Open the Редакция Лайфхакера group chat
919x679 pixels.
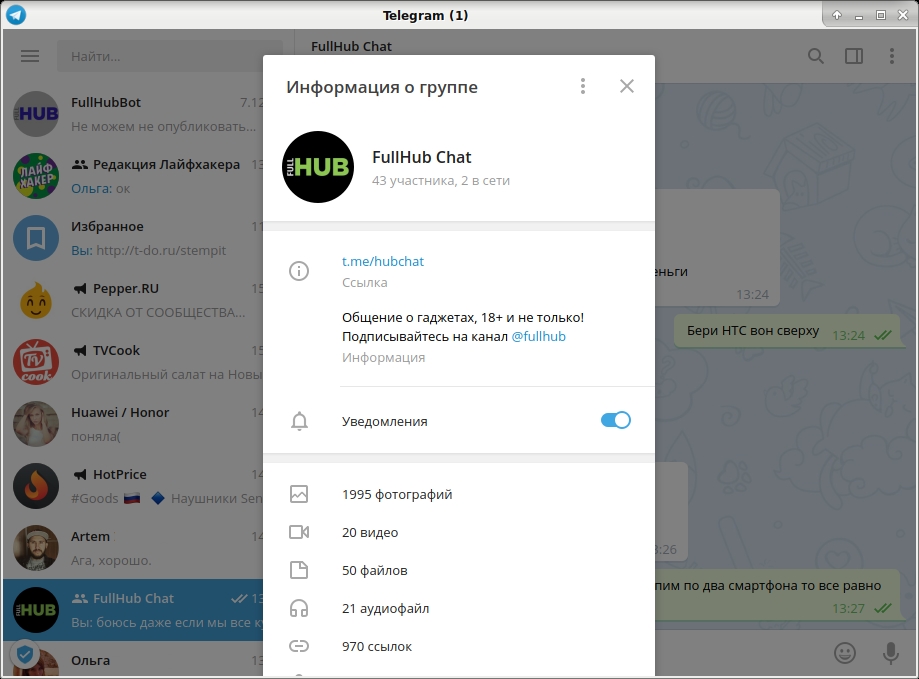click(x=134, y=176)
